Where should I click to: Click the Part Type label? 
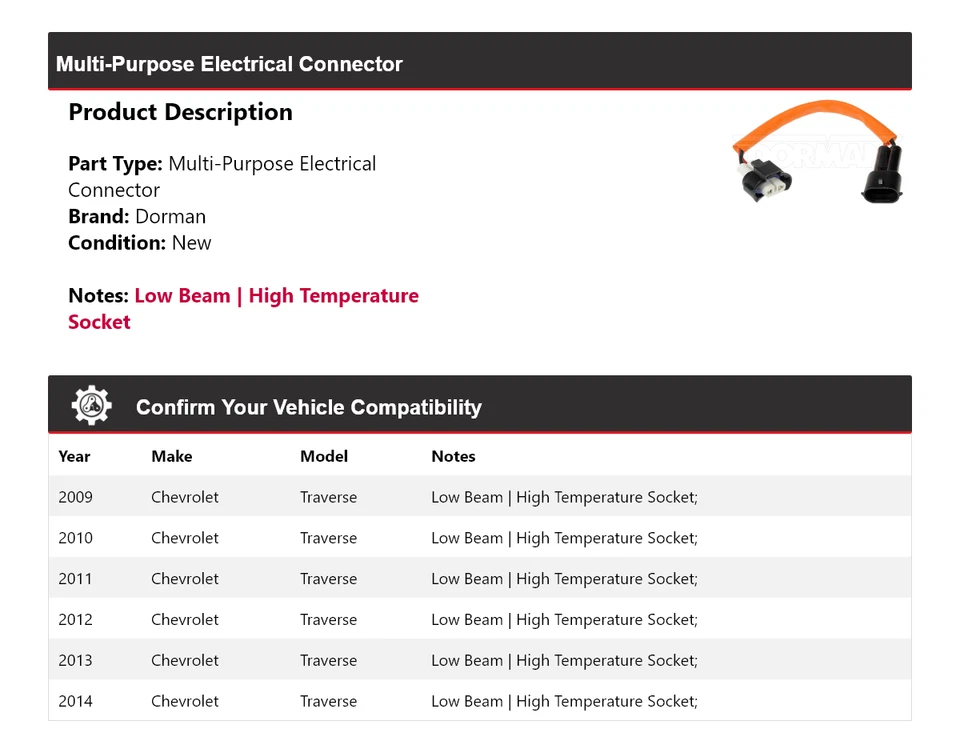pyautogui.click(x=114, y=164)
